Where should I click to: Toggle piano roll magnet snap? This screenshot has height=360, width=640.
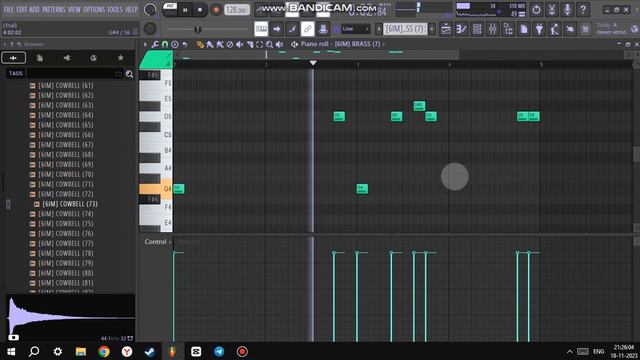coord(165,44)
